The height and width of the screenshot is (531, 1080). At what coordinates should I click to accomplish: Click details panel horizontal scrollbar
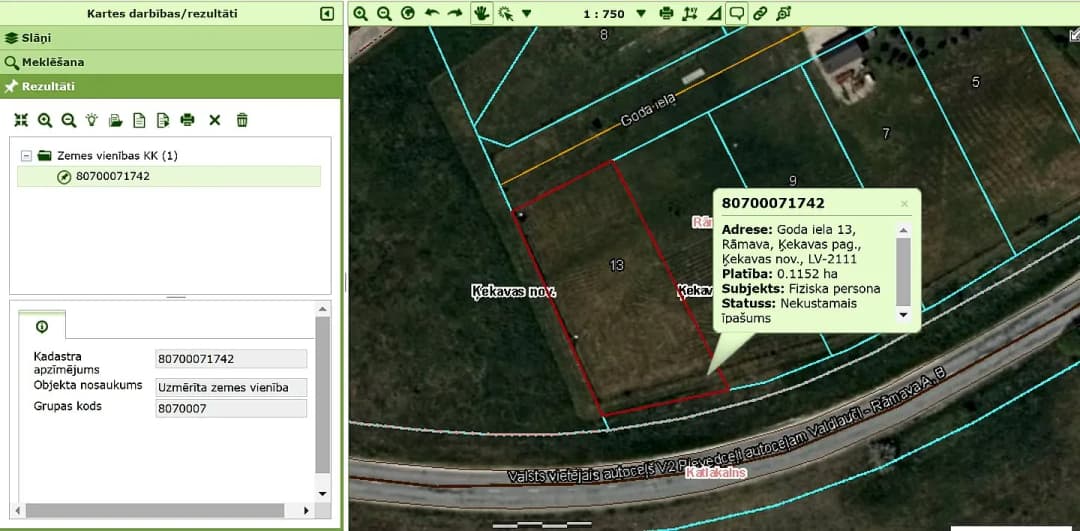154,510
